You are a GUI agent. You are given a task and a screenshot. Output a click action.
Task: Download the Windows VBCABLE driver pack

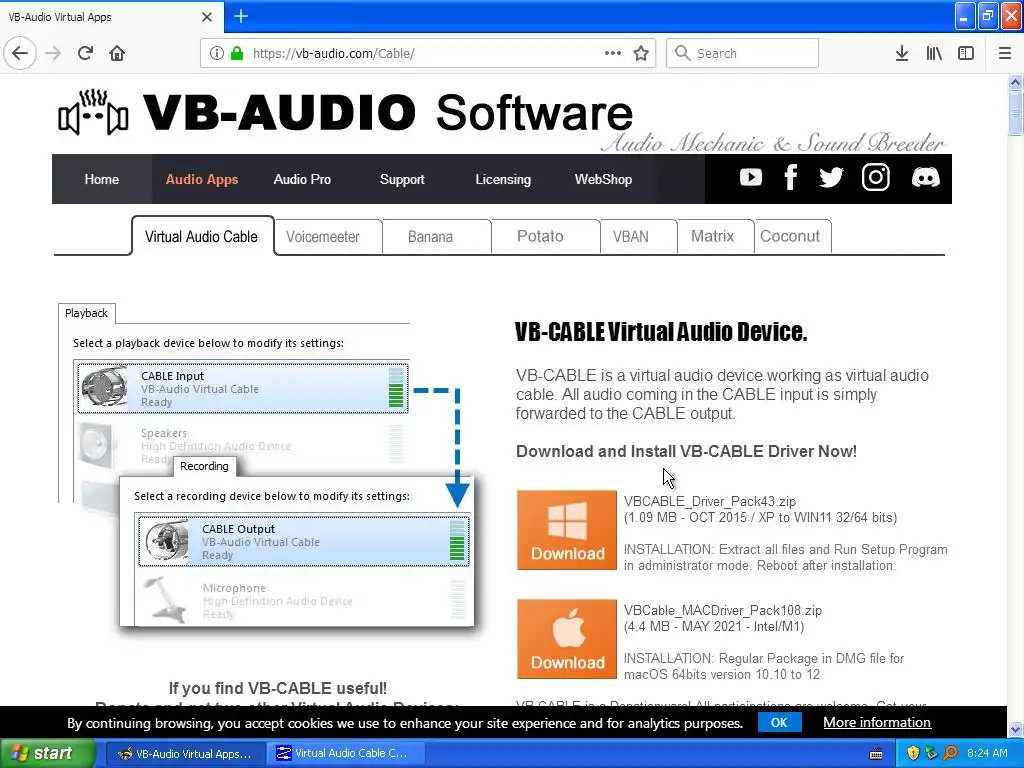tap(567, 530)
